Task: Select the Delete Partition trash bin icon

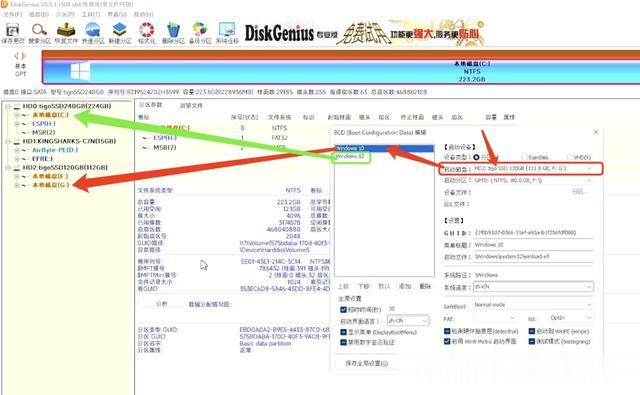Action: [173, 33]
